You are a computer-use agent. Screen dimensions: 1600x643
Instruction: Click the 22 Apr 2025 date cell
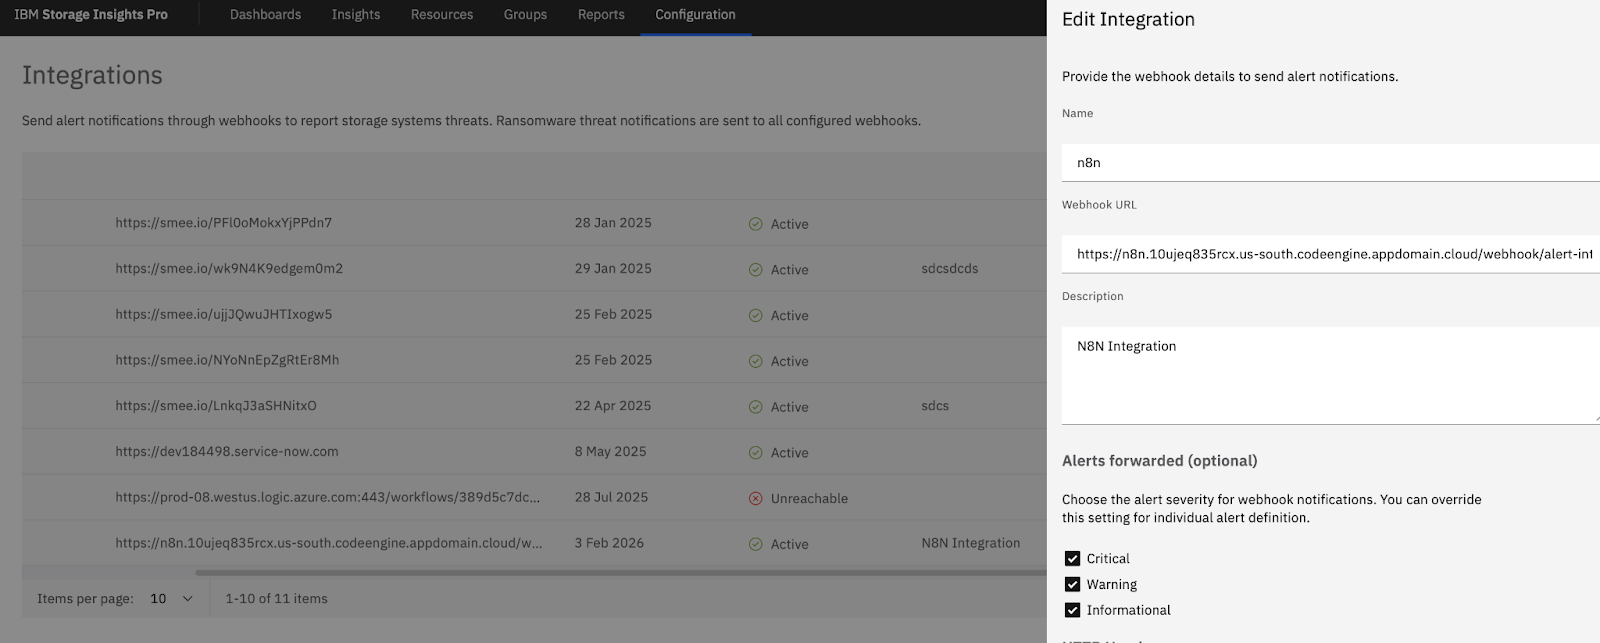pyautogui.click(x=613, y=406)
